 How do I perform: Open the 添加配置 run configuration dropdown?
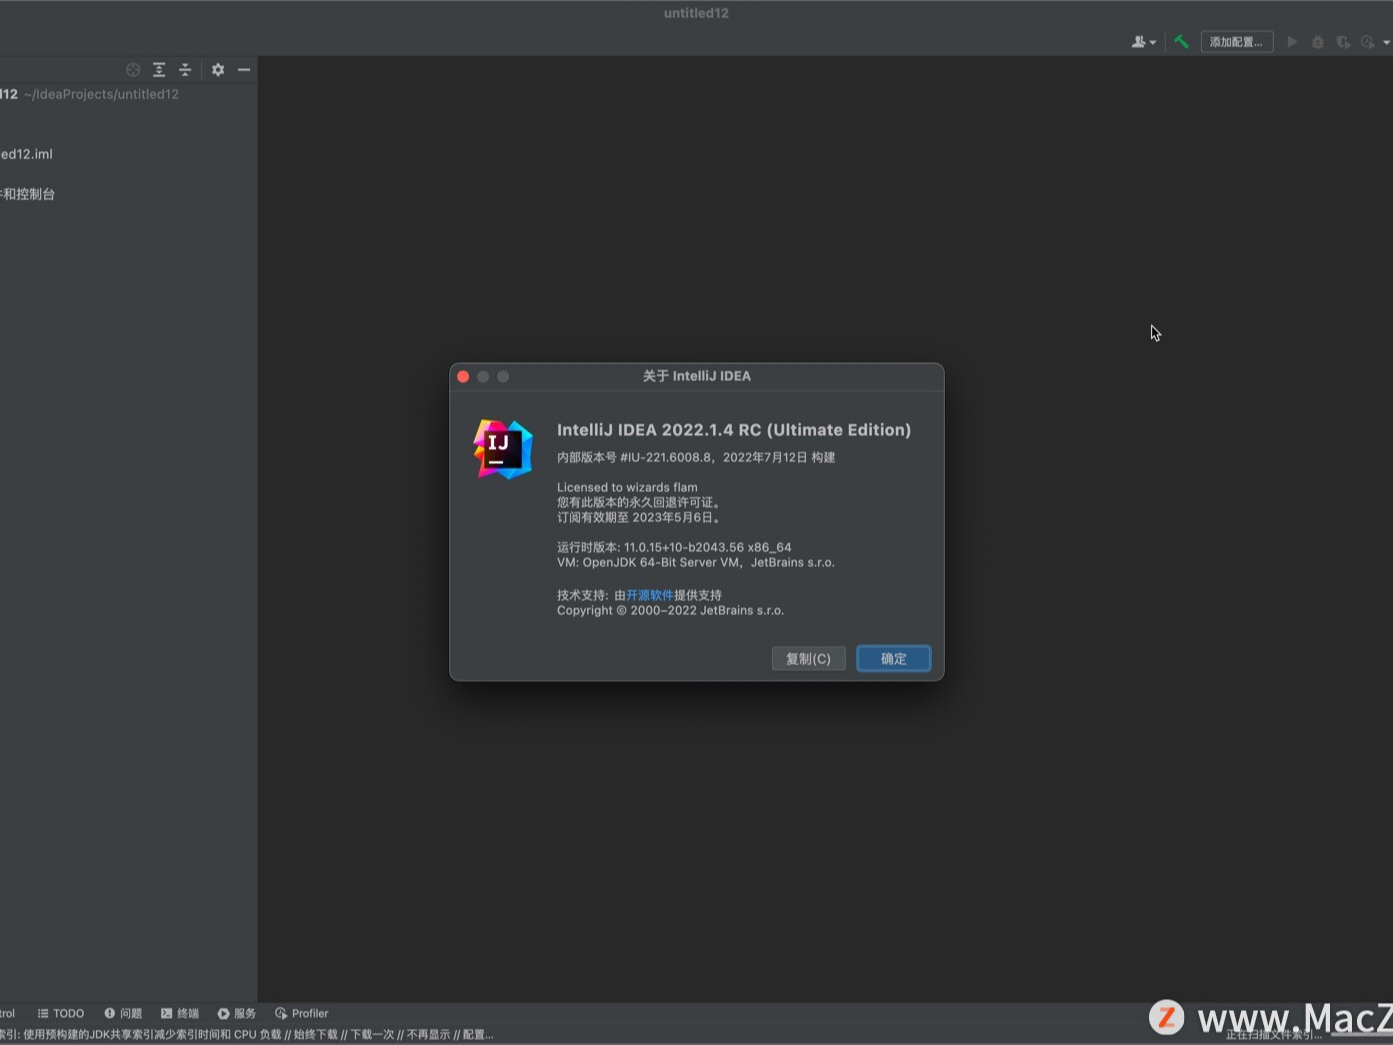click(x=1237, y=42)
